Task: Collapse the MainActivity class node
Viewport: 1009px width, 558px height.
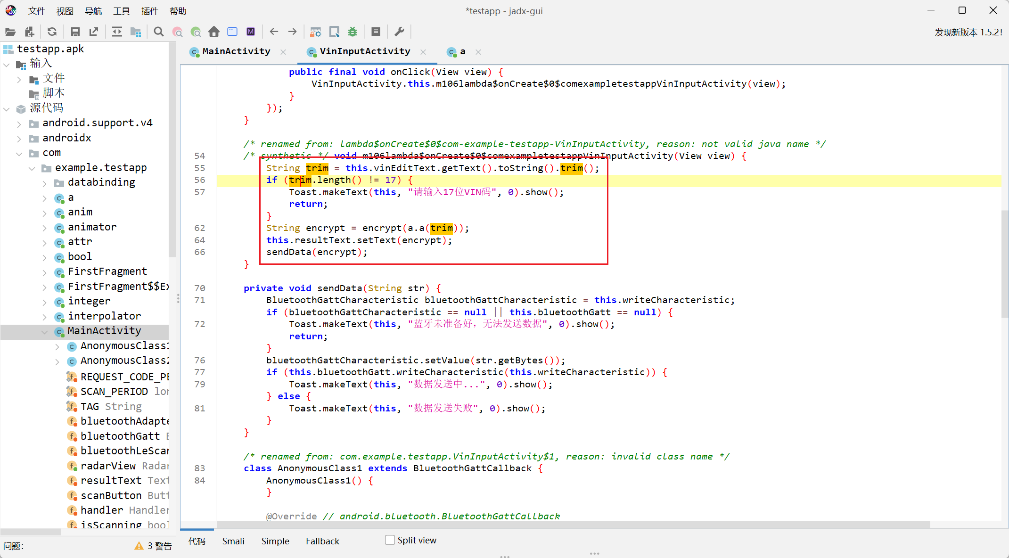Action: pos(45,331)
